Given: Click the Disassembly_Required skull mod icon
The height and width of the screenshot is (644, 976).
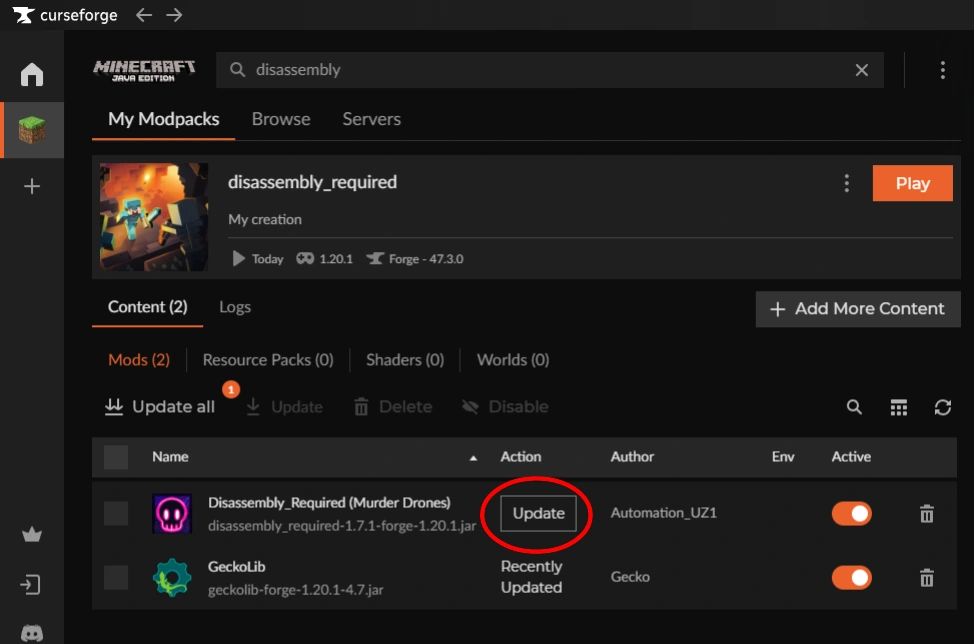Looking at the screenshot, I should pyautogui.click(x=172, y=513).
